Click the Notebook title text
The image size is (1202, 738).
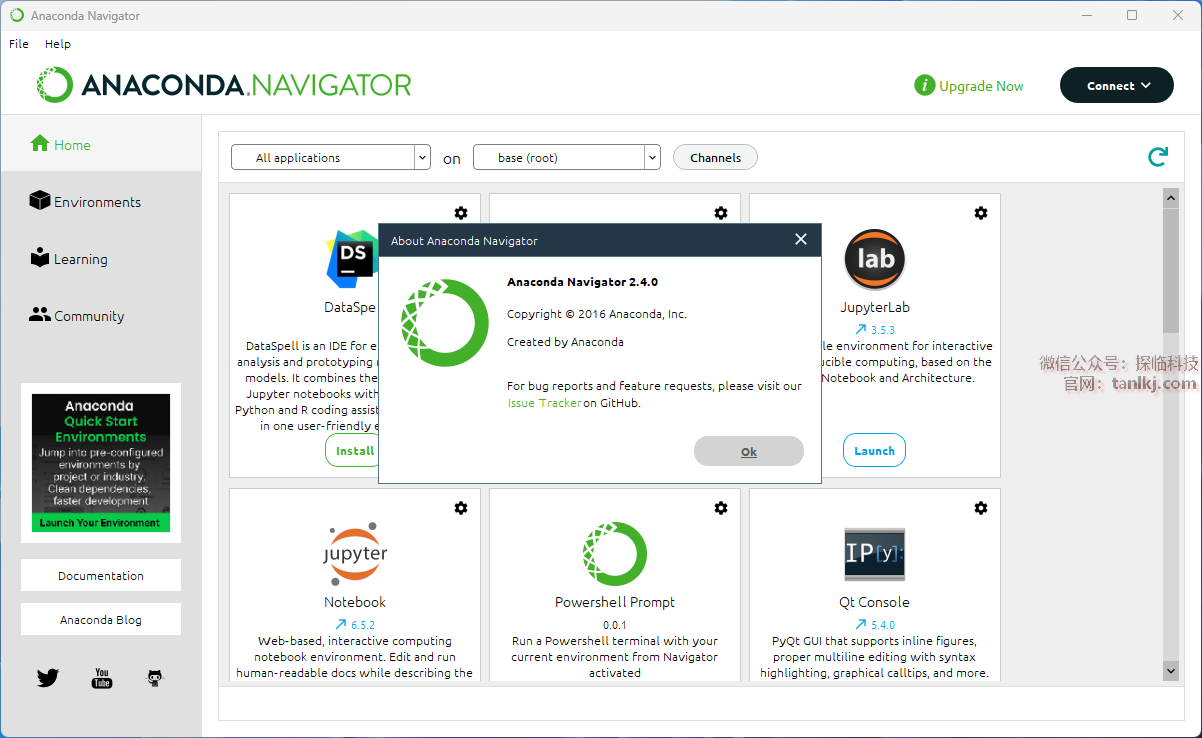click(x=355, y=602)
